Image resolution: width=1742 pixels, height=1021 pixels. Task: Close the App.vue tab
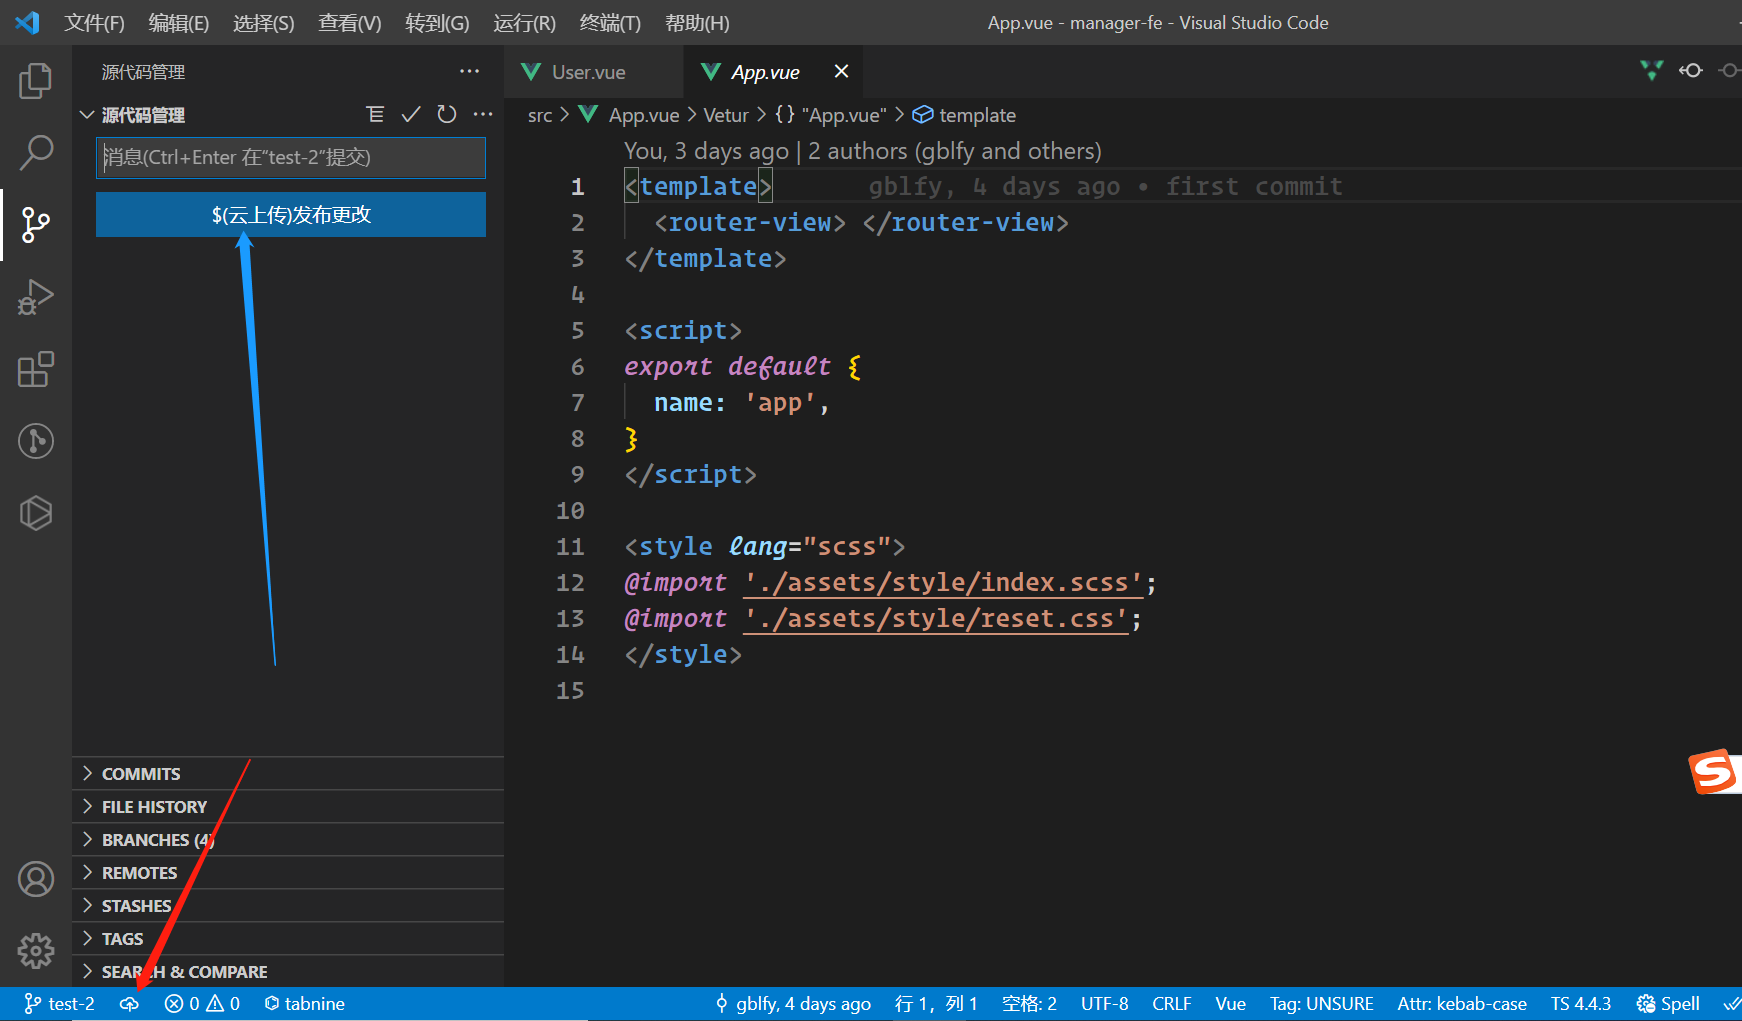point(841,71)
